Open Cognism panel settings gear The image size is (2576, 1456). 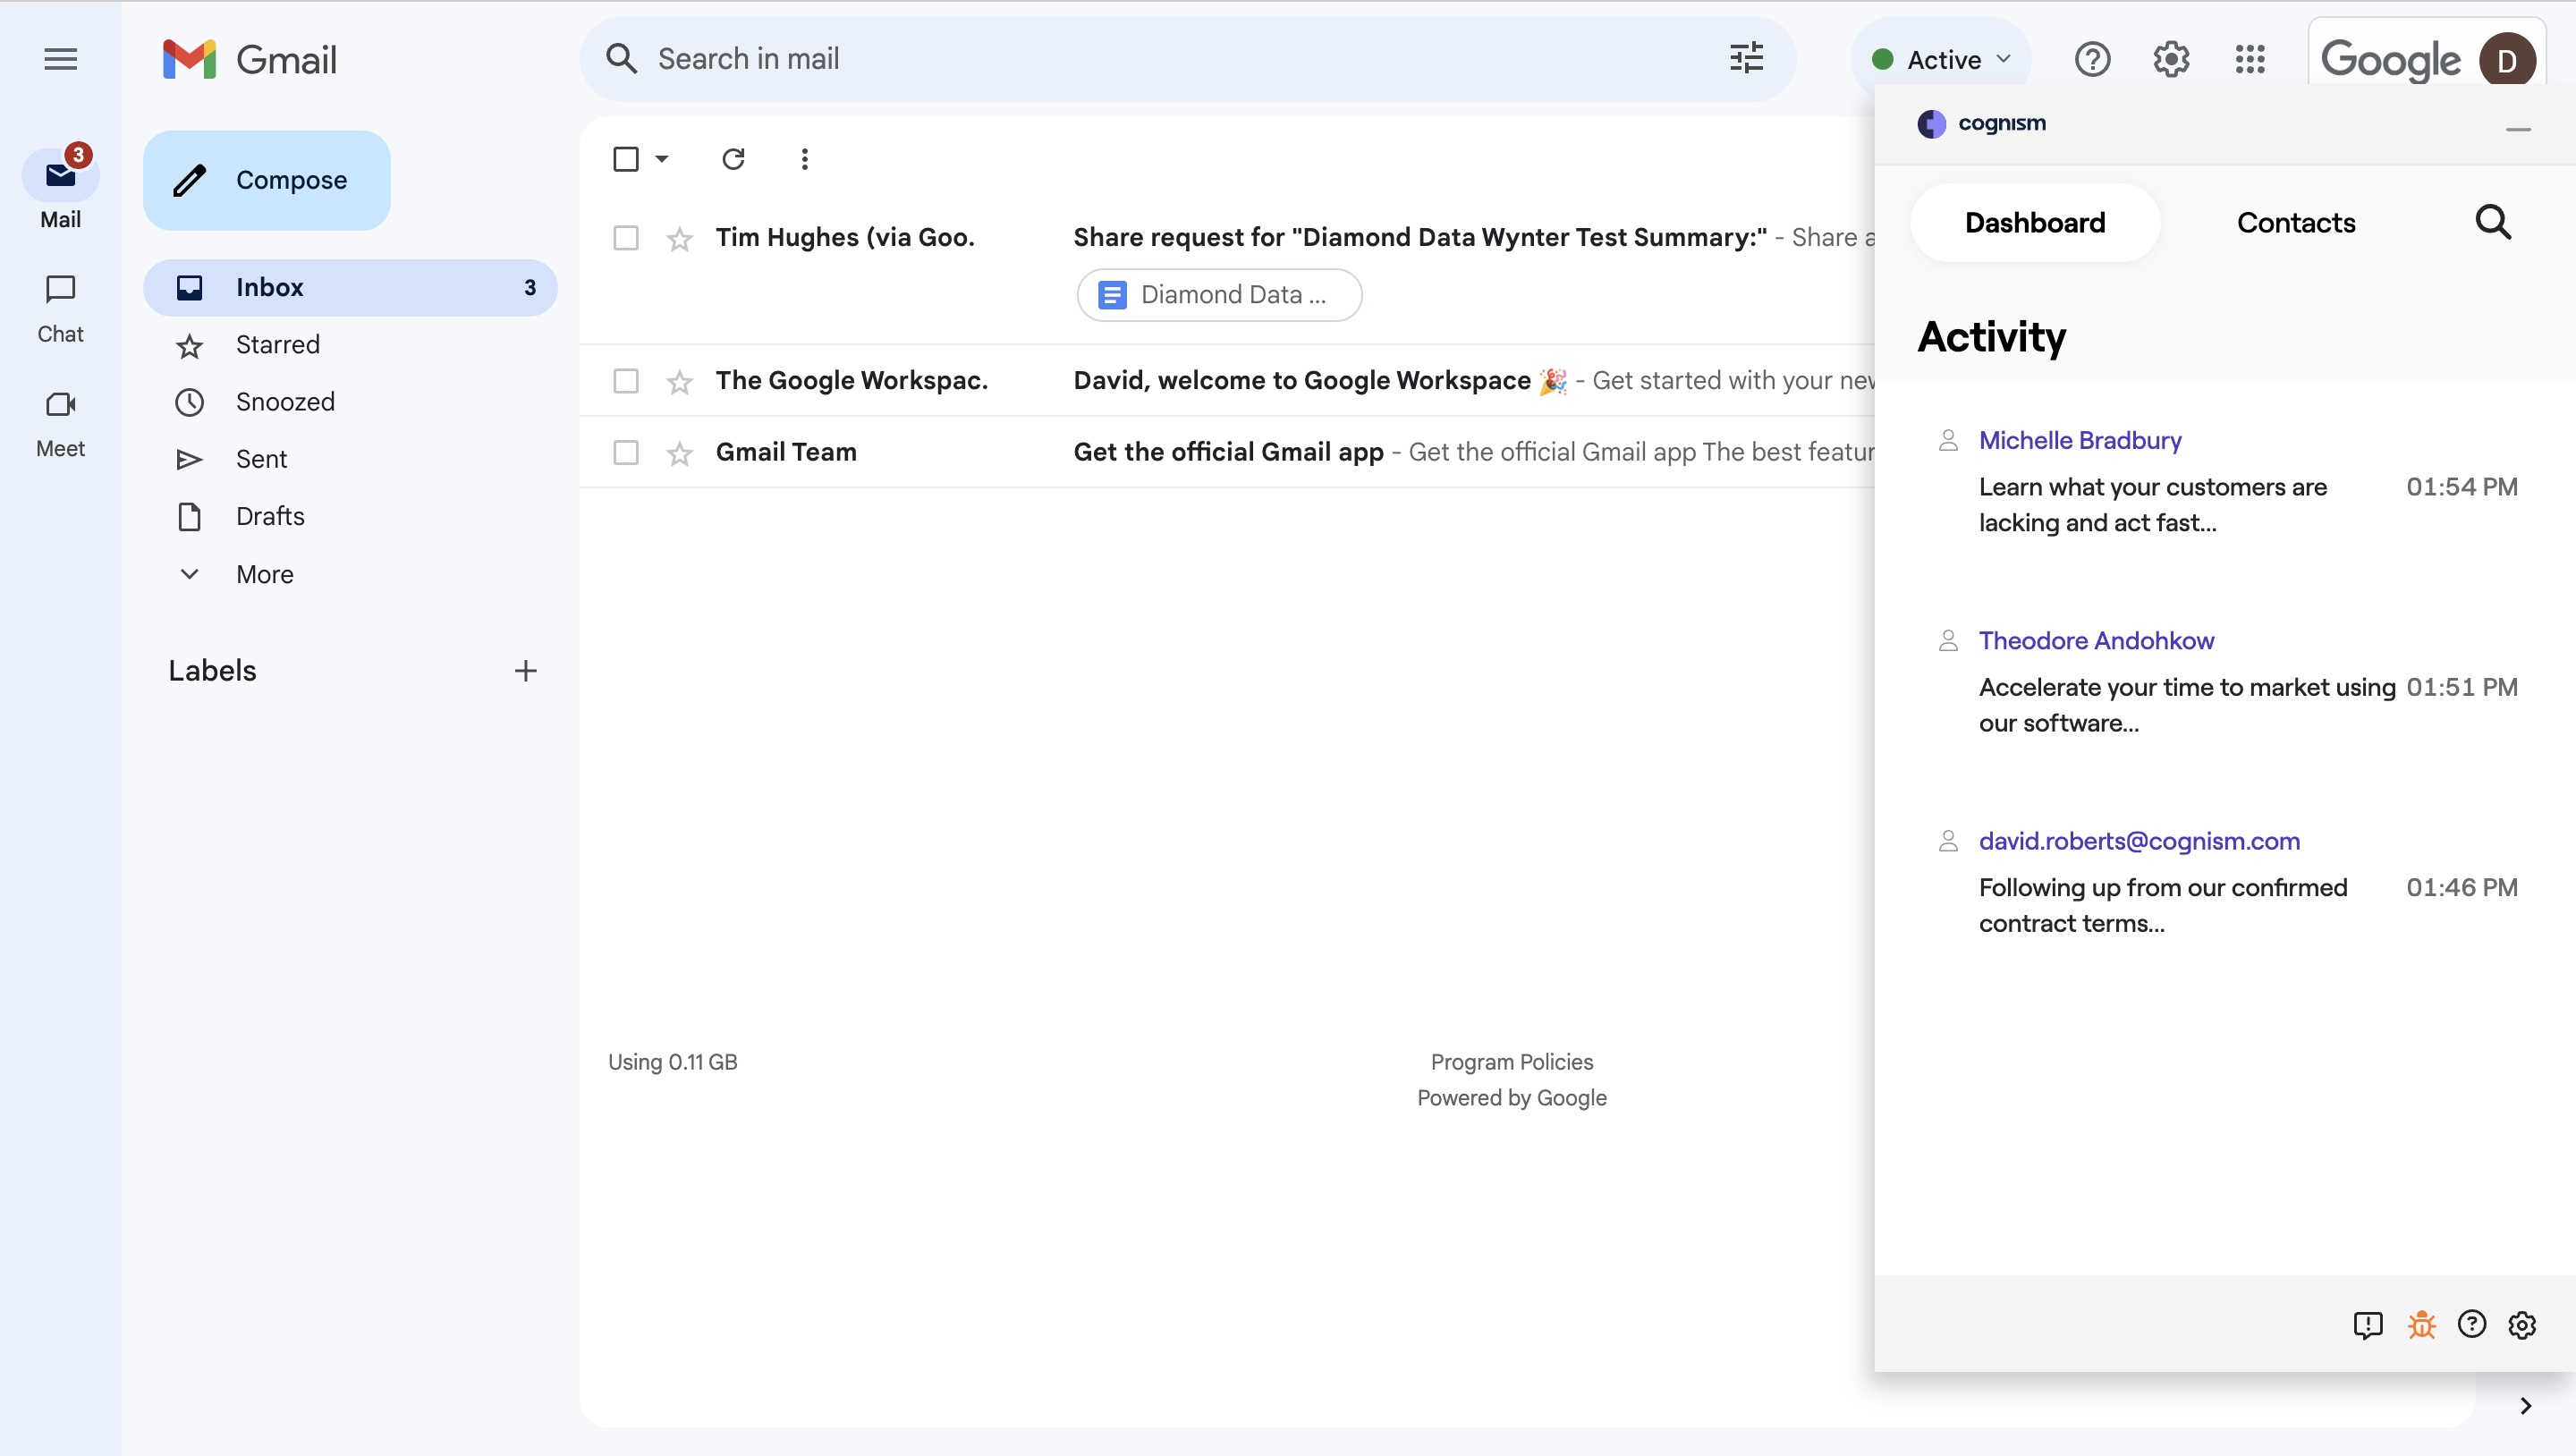pos(2522,1325)
